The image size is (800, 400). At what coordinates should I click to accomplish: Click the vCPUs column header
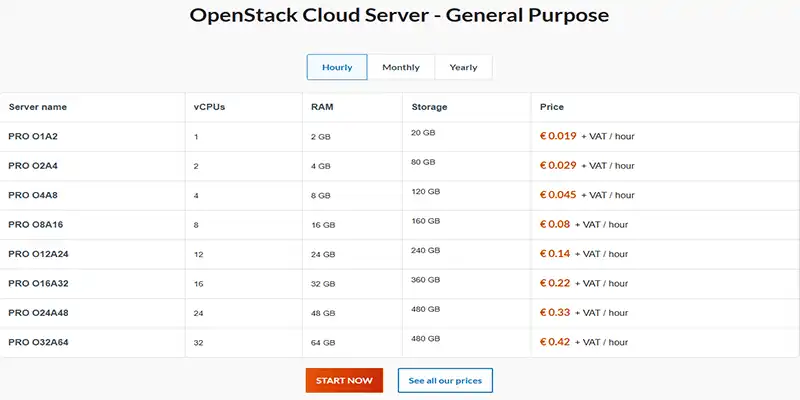[209, 107]
